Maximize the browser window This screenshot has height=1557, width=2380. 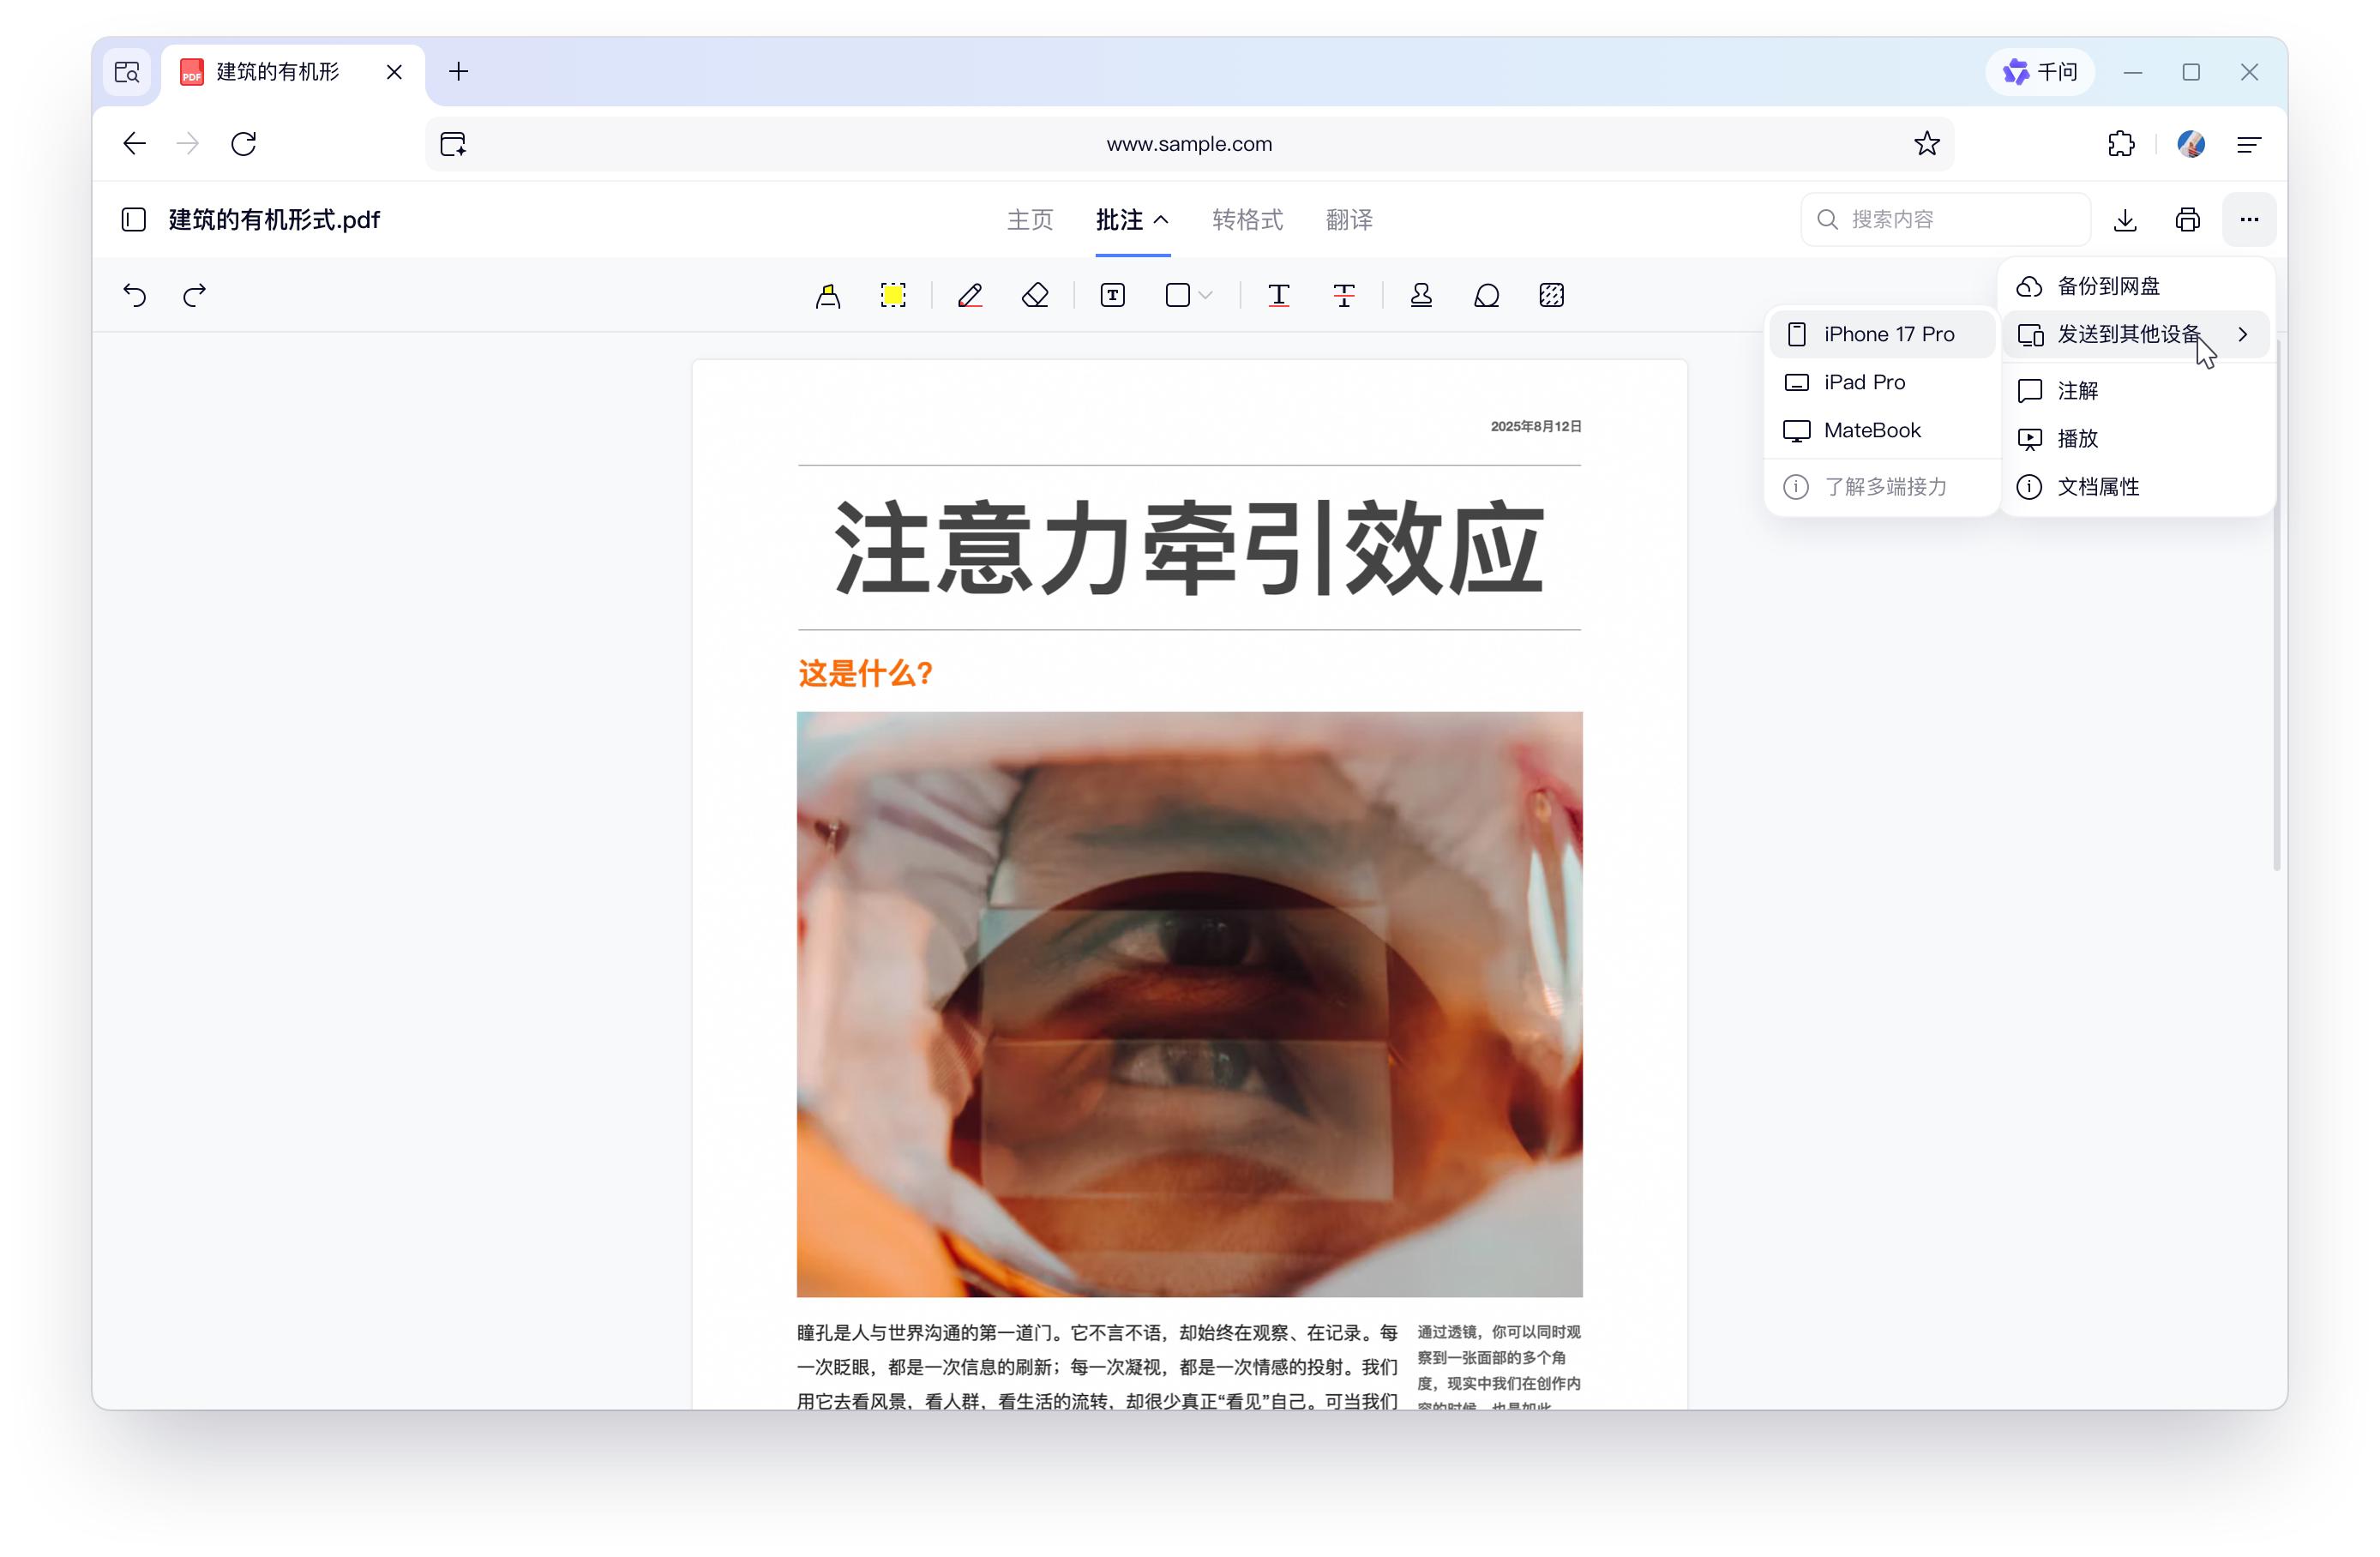(x=2191, y=72)
